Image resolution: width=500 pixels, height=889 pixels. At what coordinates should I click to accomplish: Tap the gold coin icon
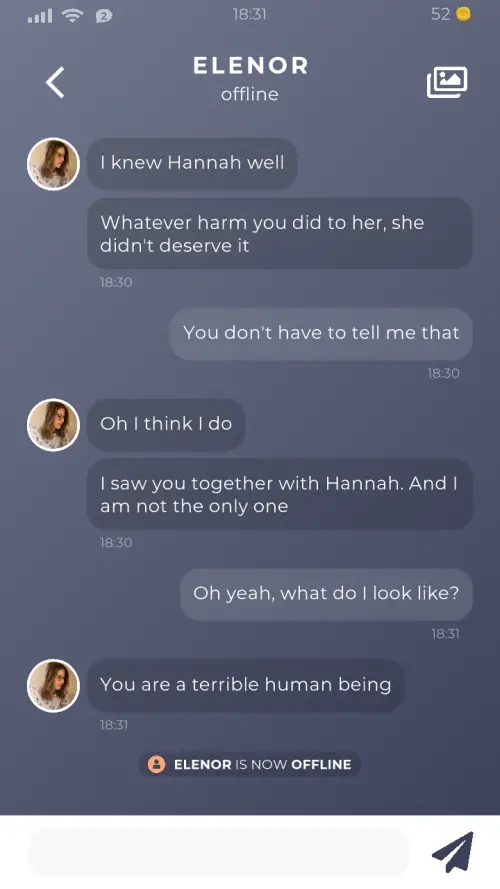tap(463, 14)
